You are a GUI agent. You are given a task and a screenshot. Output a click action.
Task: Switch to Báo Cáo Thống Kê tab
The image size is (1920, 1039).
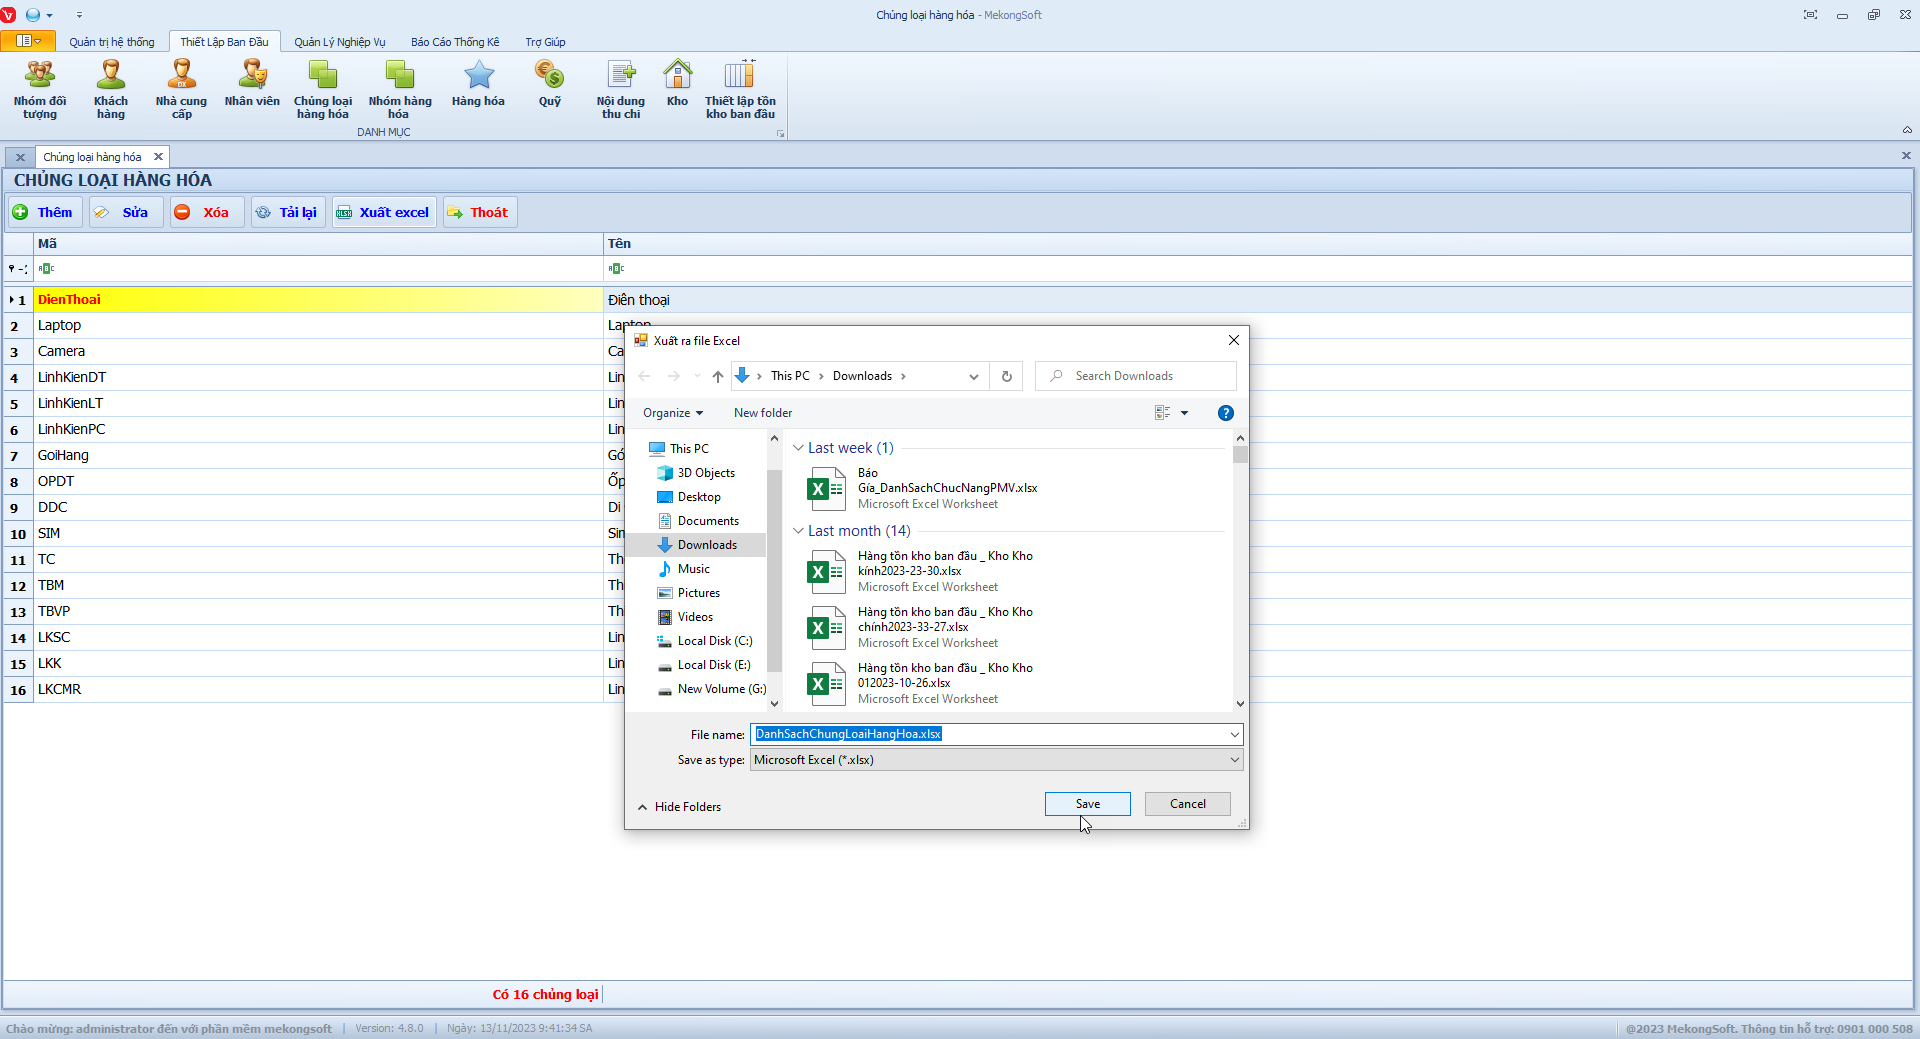(x=454, y=42)
